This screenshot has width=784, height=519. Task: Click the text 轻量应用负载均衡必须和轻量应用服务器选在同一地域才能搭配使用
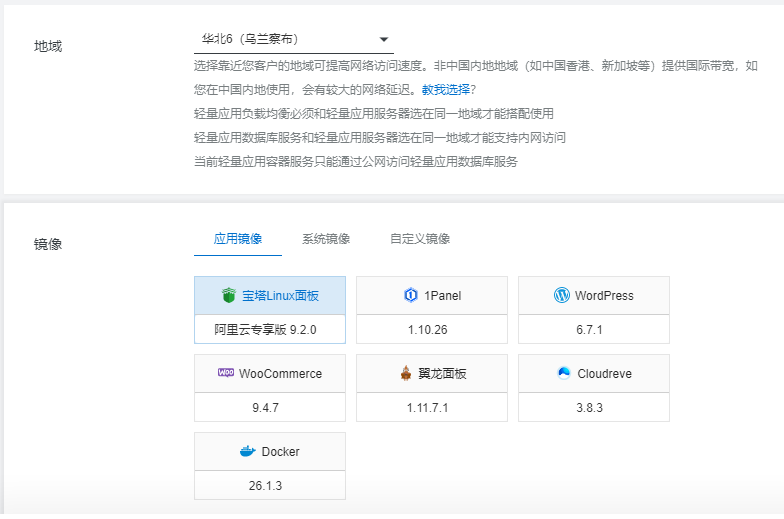coord(374,114)
